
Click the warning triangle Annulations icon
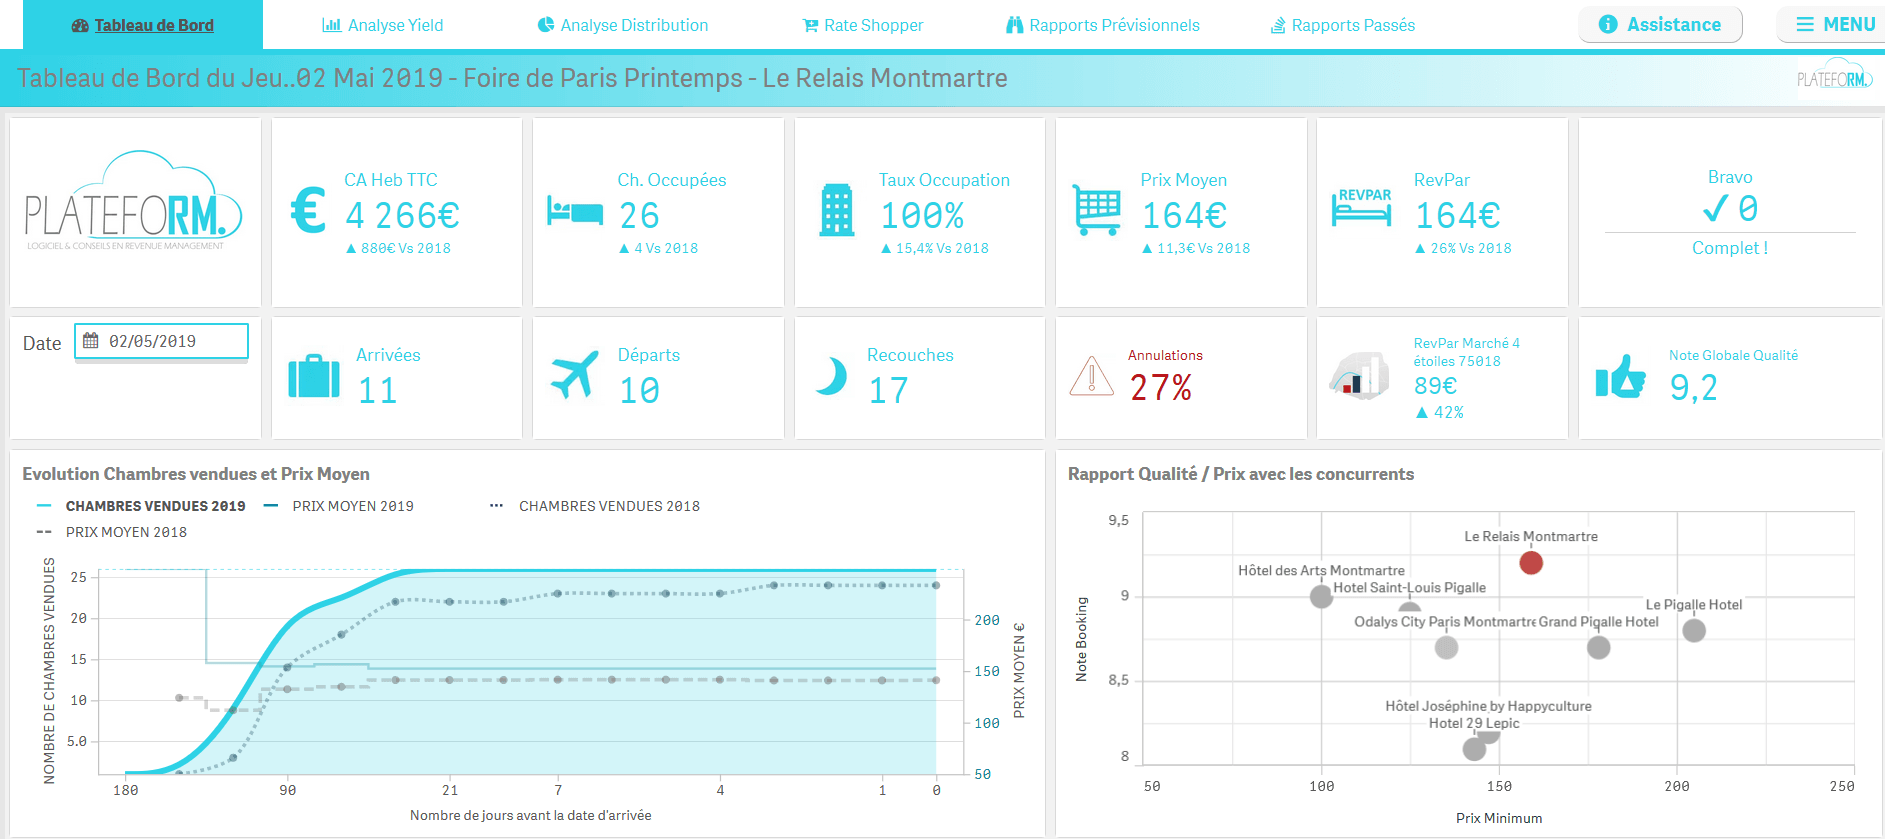1091,377
